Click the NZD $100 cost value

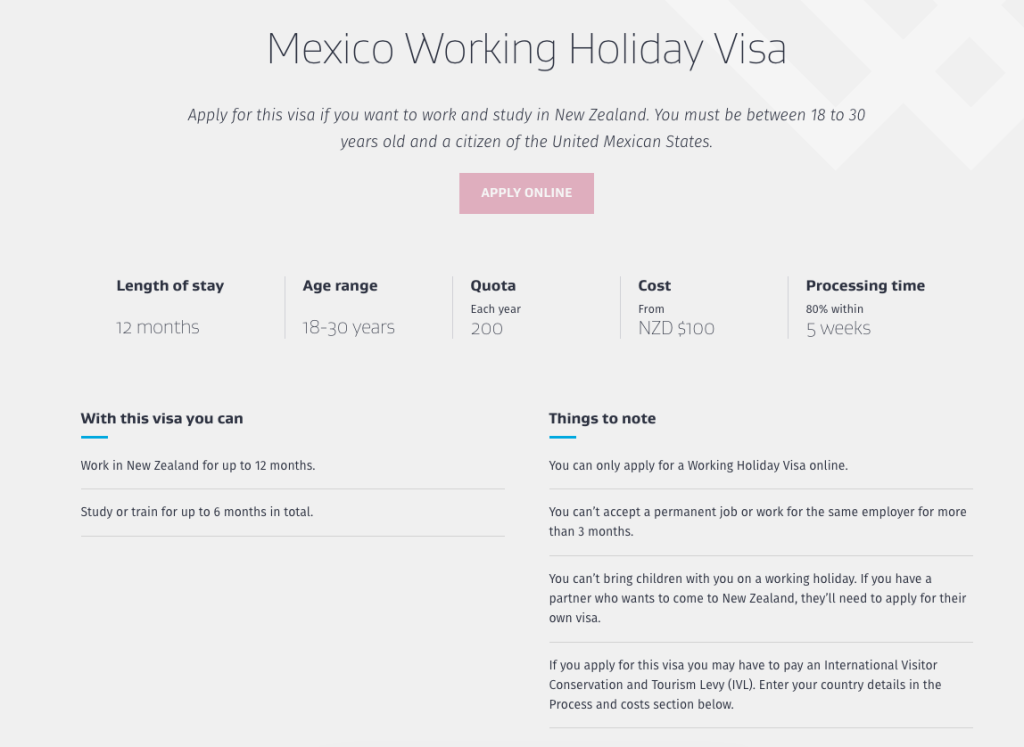(677, 328)
